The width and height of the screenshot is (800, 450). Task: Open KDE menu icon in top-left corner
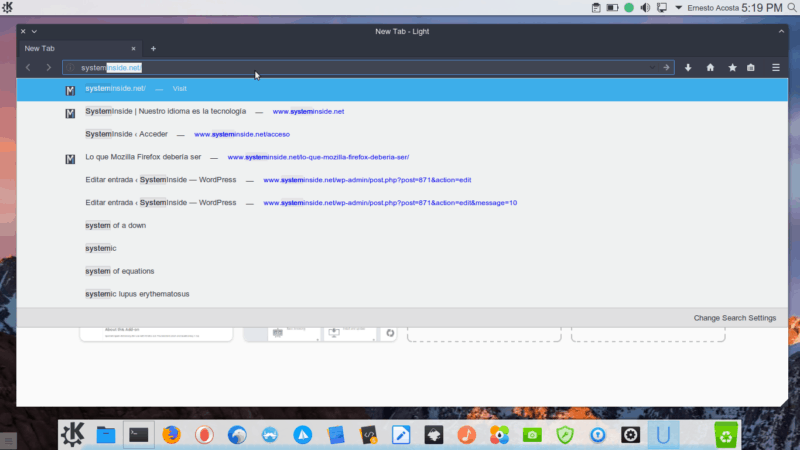point(7,8)
